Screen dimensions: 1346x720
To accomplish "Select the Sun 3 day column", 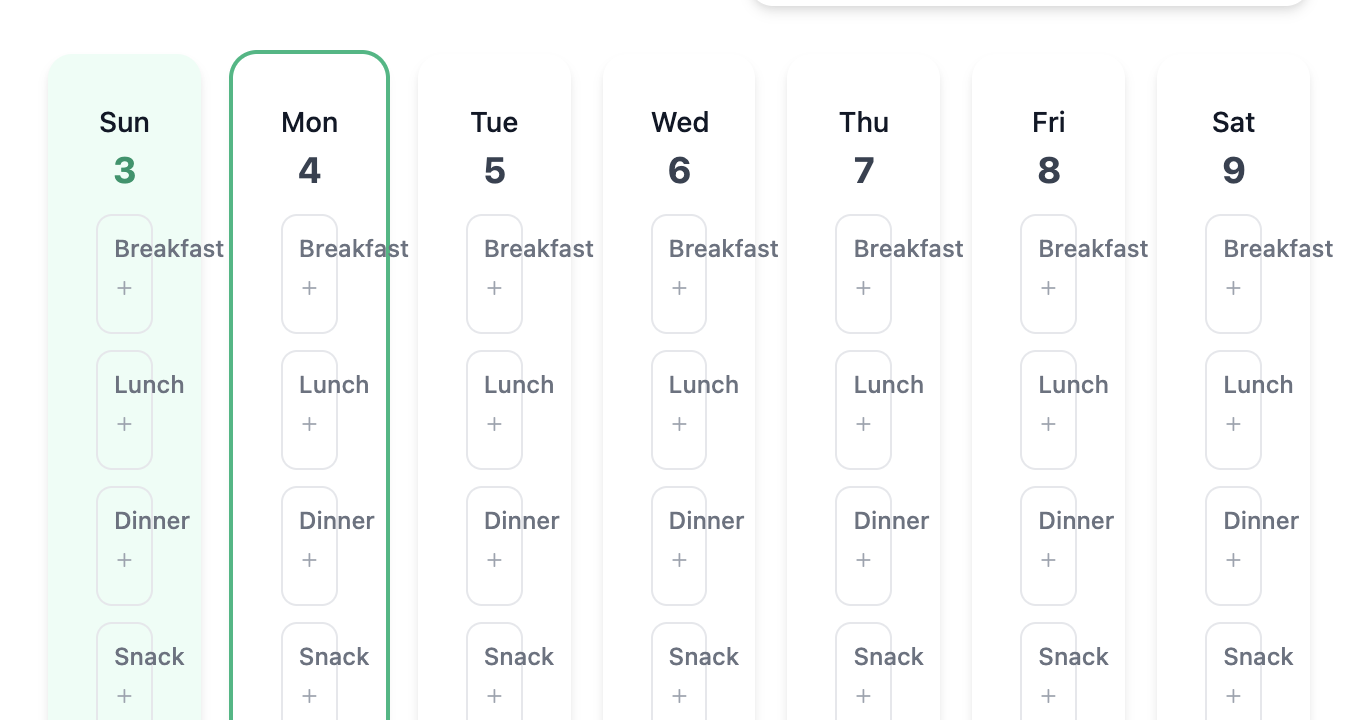I will coord(124,147).
